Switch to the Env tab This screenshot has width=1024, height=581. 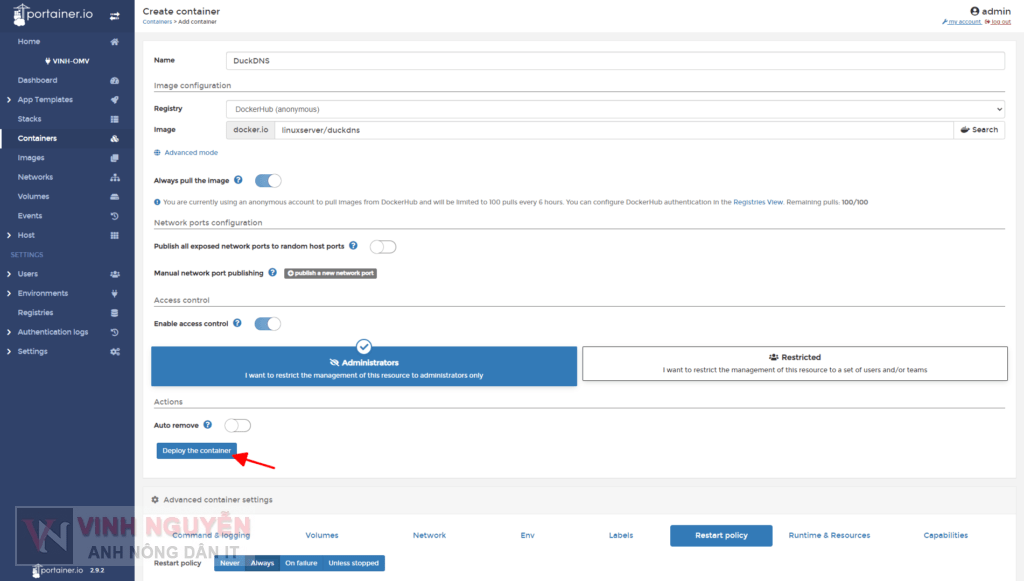click(527, 535)
